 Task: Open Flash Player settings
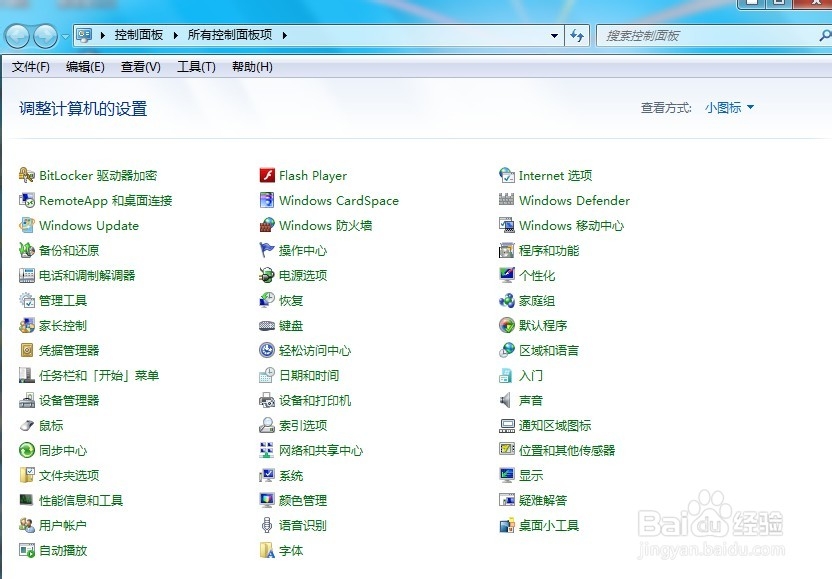tap(311, 175)
